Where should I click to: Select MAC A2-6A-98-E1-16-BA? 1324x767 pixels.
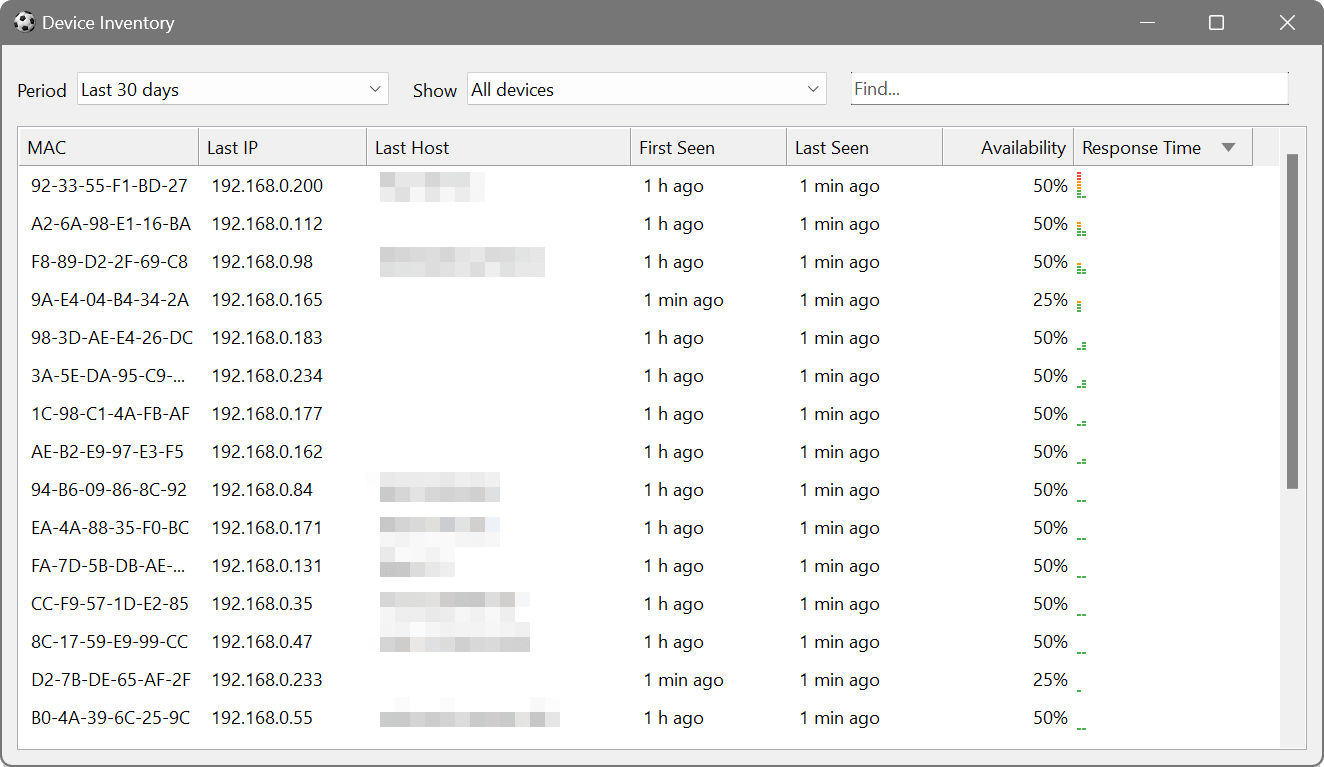111,224
